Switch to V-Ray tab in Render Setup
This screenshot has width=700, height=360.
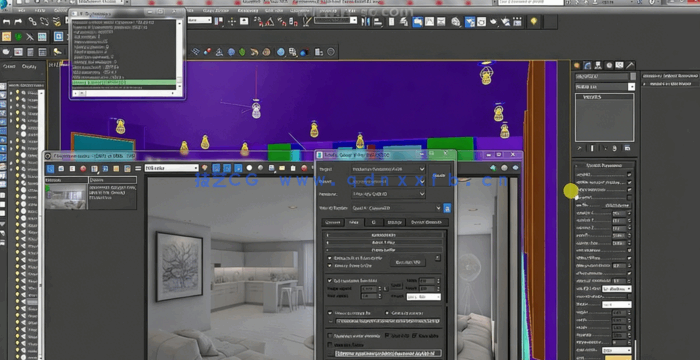click(354, 222)
